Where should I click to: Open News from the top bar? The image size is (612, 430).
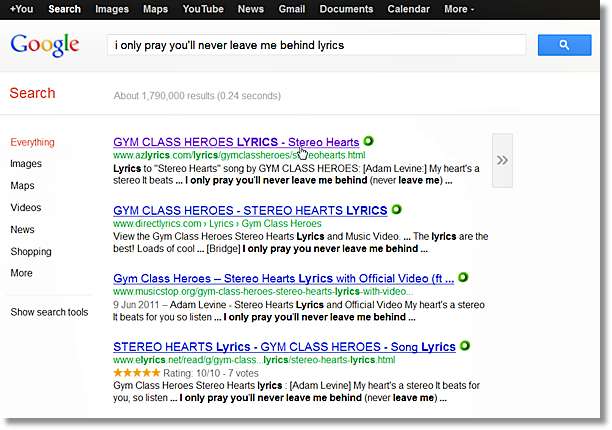coord(251,9)
